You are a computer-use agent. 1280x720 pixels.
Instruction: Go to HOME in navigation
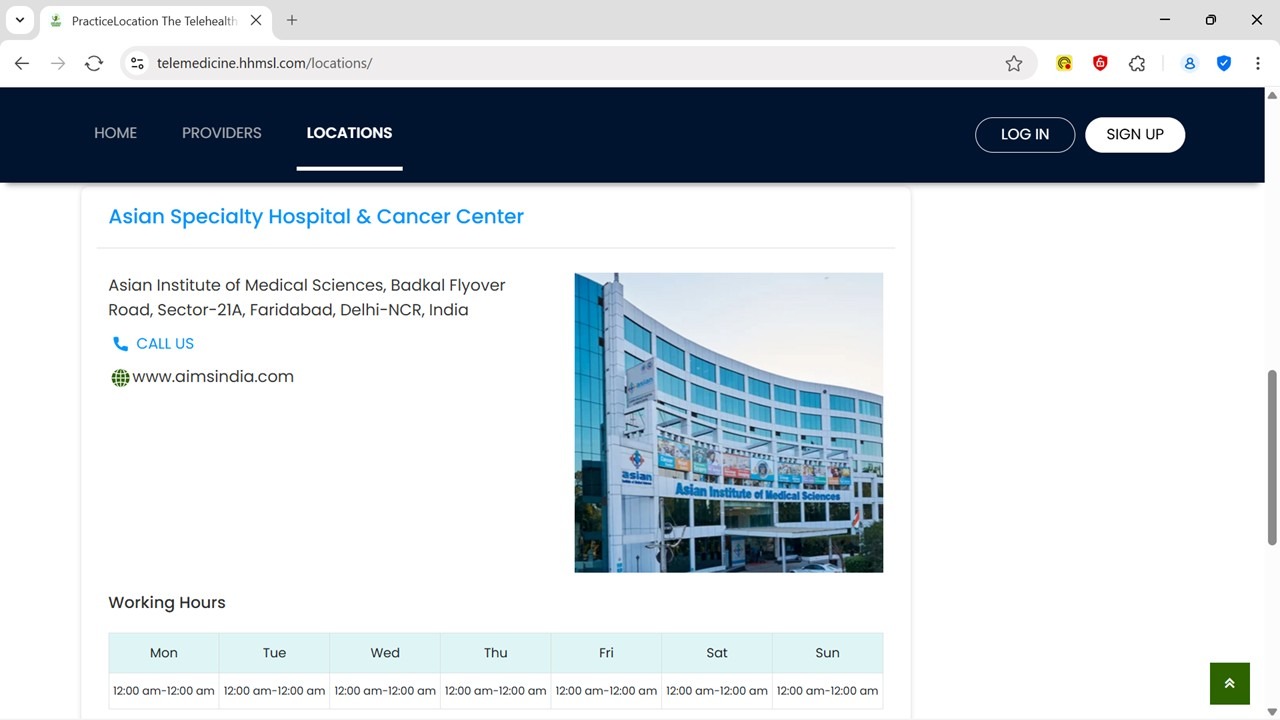pyautogui.click(x=116, y=133)
